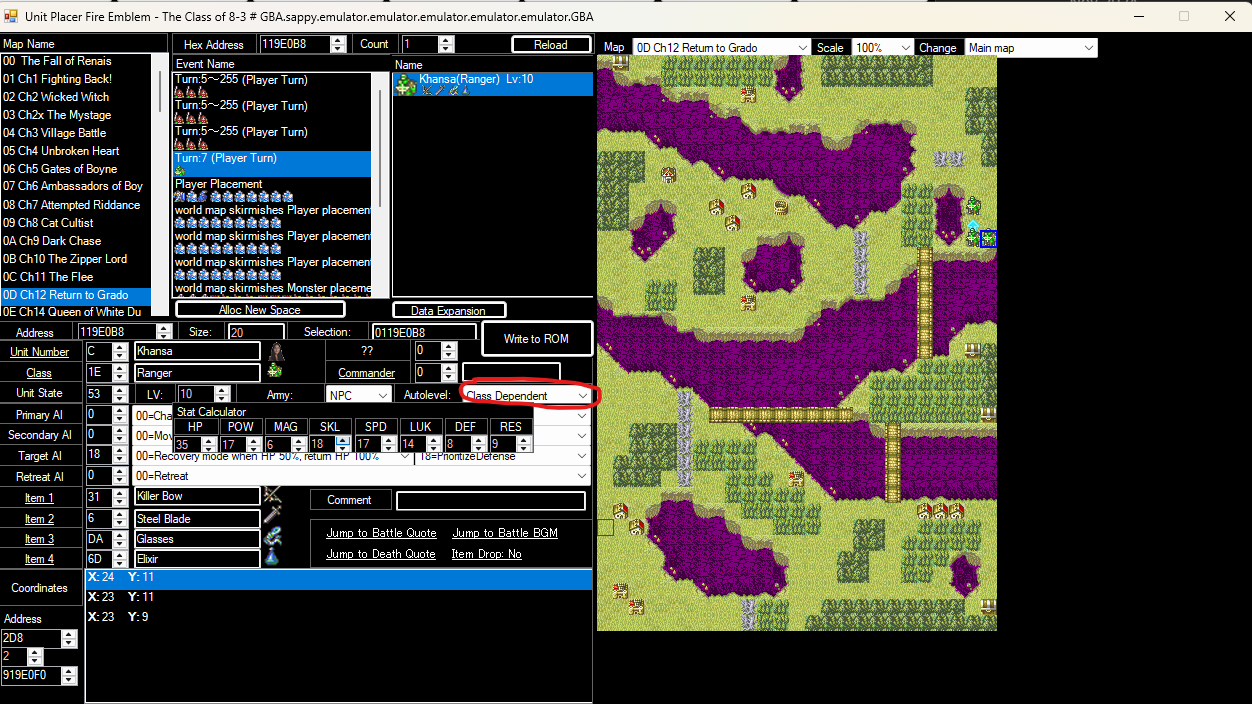Click the Khansa unit name field

point(197,351)
